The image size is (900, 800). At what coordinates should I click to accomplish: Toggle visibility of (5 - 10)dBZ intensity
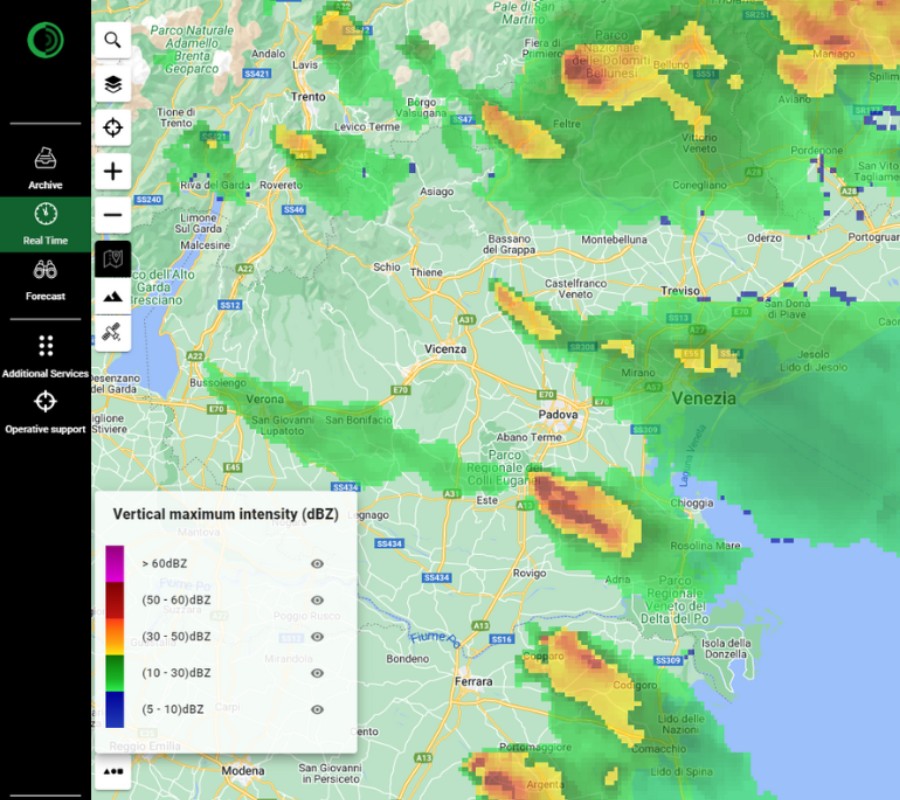pyautogui.click(x=317, y=709)
